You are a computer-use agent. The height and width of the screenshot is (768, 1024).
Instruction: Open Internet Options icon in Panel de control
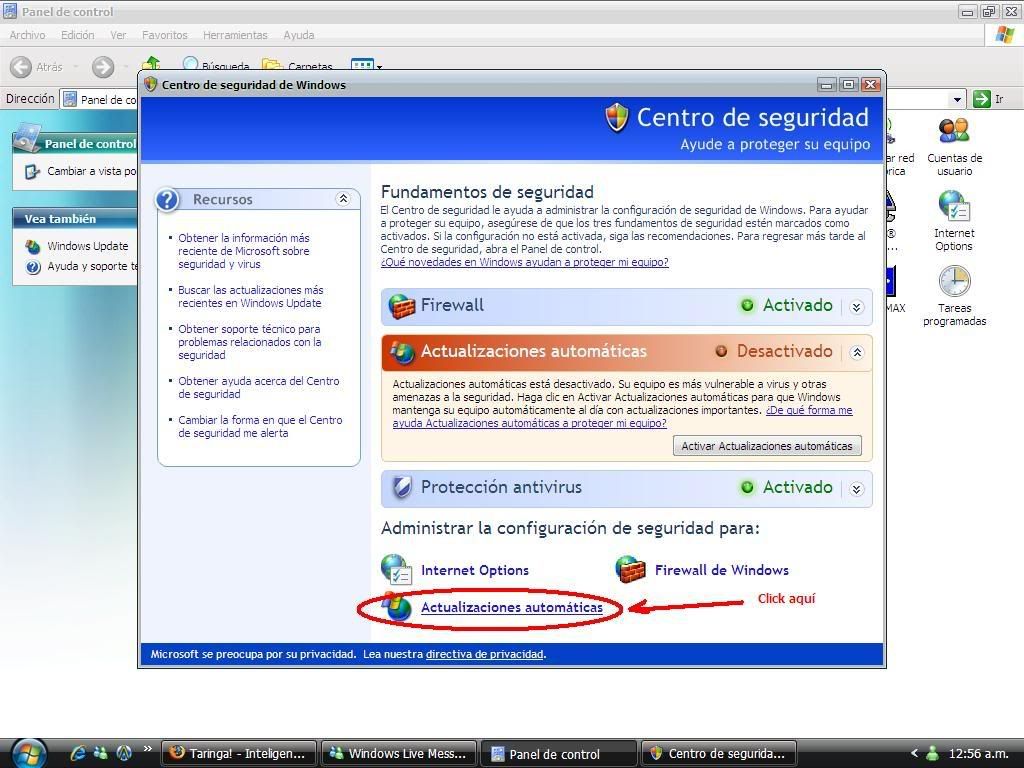(953, 221)
